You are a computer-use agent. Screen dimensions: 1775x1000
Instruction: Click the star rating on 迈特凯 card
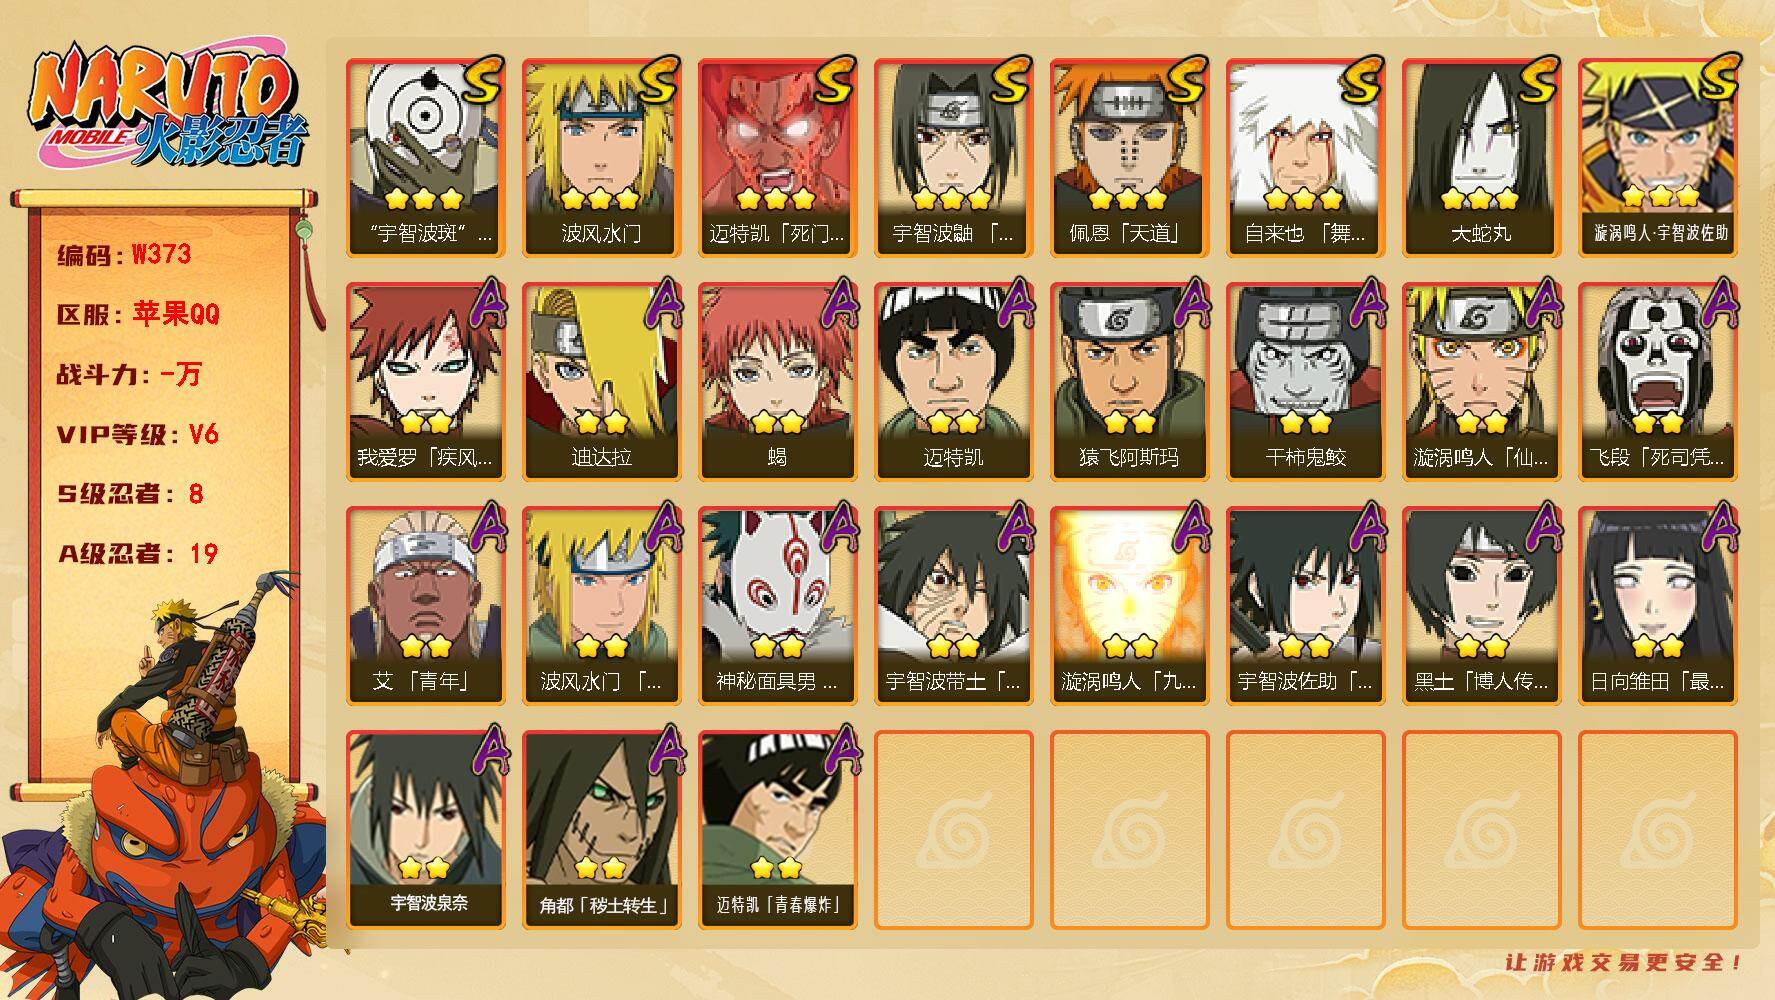click(952, 422)
